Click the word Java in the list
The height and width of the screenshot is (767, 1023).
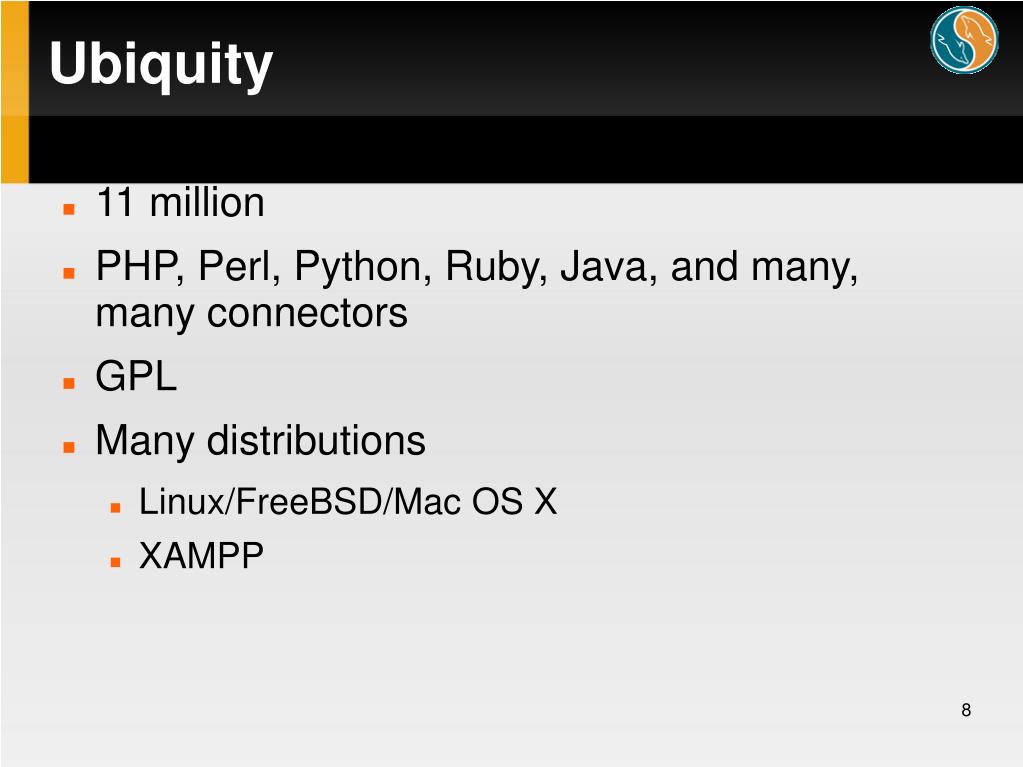[x=609, y=267]
